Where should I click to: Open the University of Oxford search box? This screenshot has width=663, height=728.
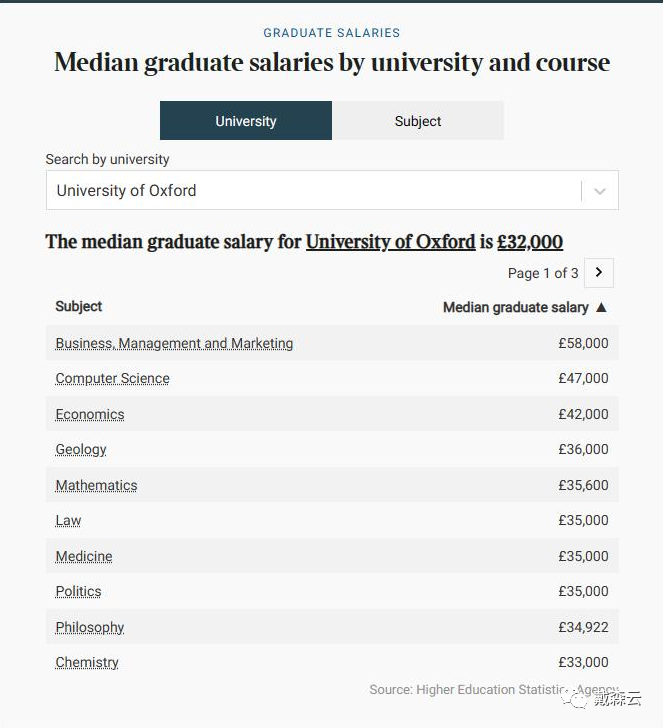(x=332, y=190)
